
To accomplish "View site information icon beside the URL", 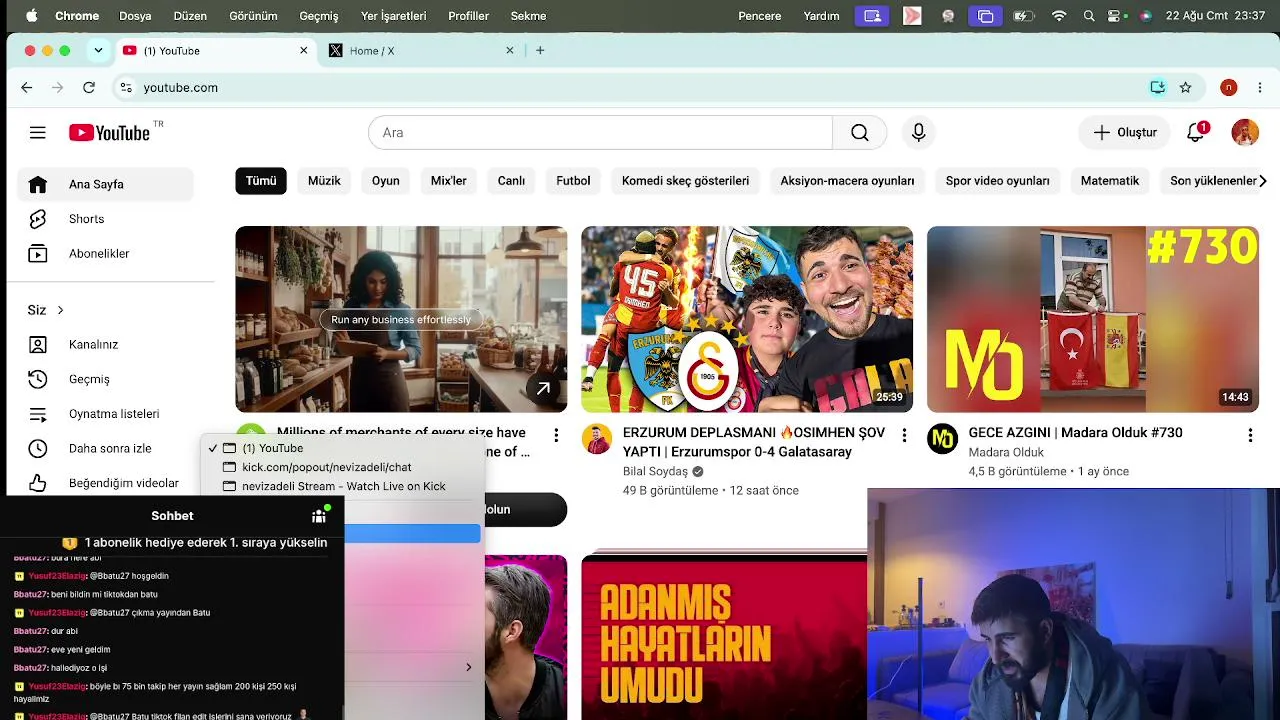I will 126,88.
